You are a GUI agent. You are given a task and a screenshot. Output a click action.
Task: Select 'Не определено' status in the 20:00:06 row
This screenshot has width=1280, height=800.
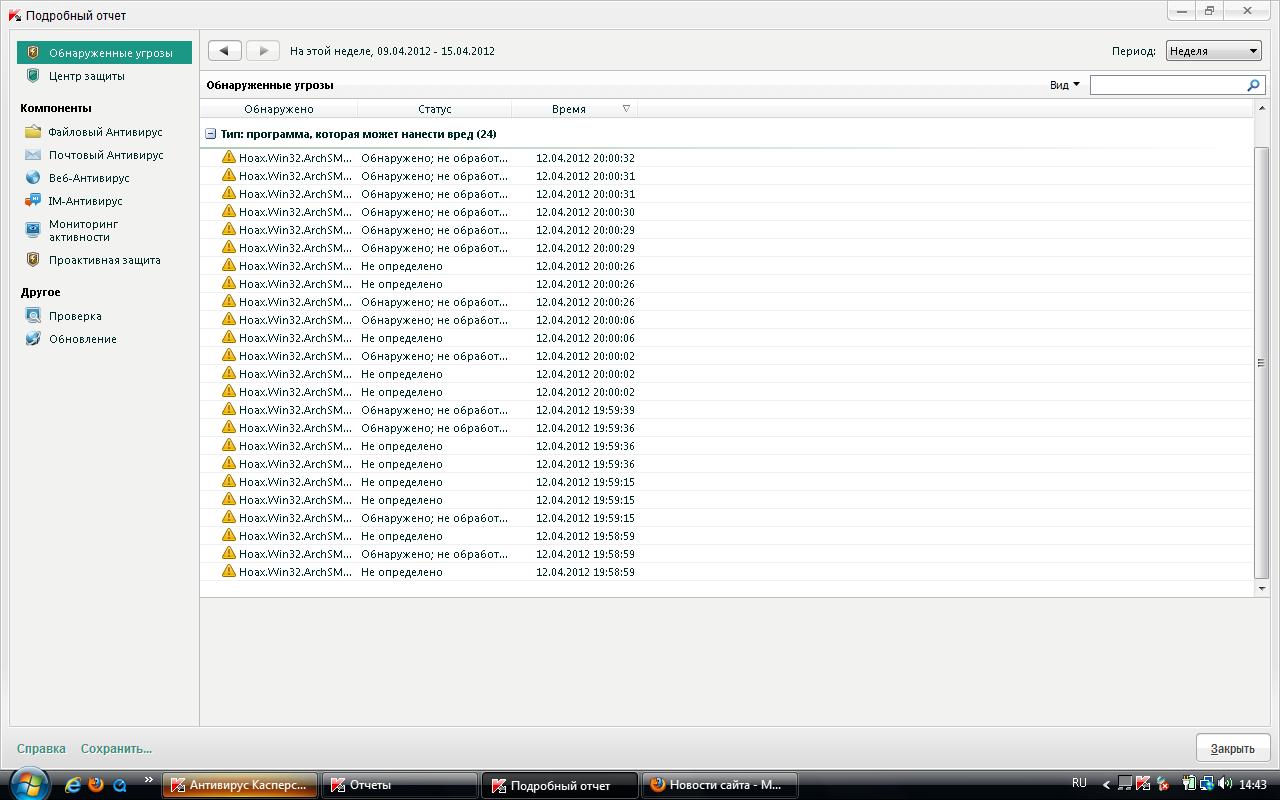coord(402,338)
